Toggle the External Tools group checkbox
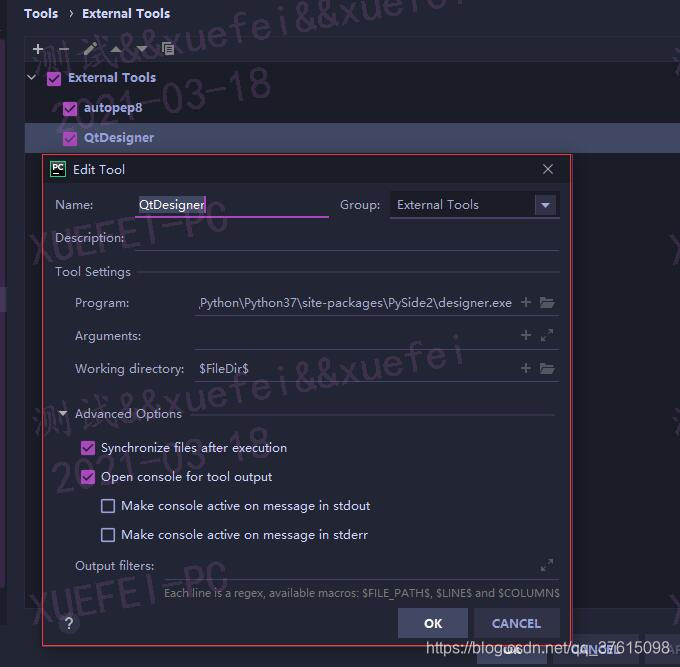 point(54,78)
